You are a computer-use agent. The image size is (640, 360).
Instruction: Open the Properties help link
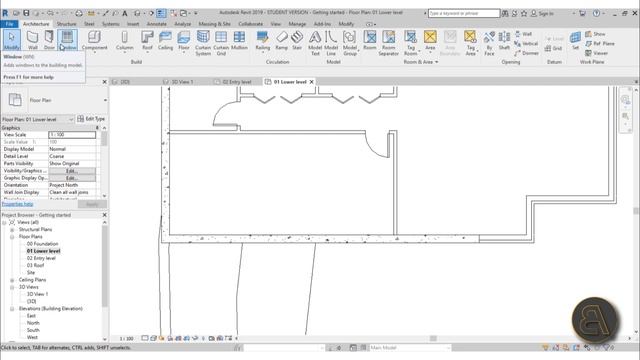(x=18, y=204)
